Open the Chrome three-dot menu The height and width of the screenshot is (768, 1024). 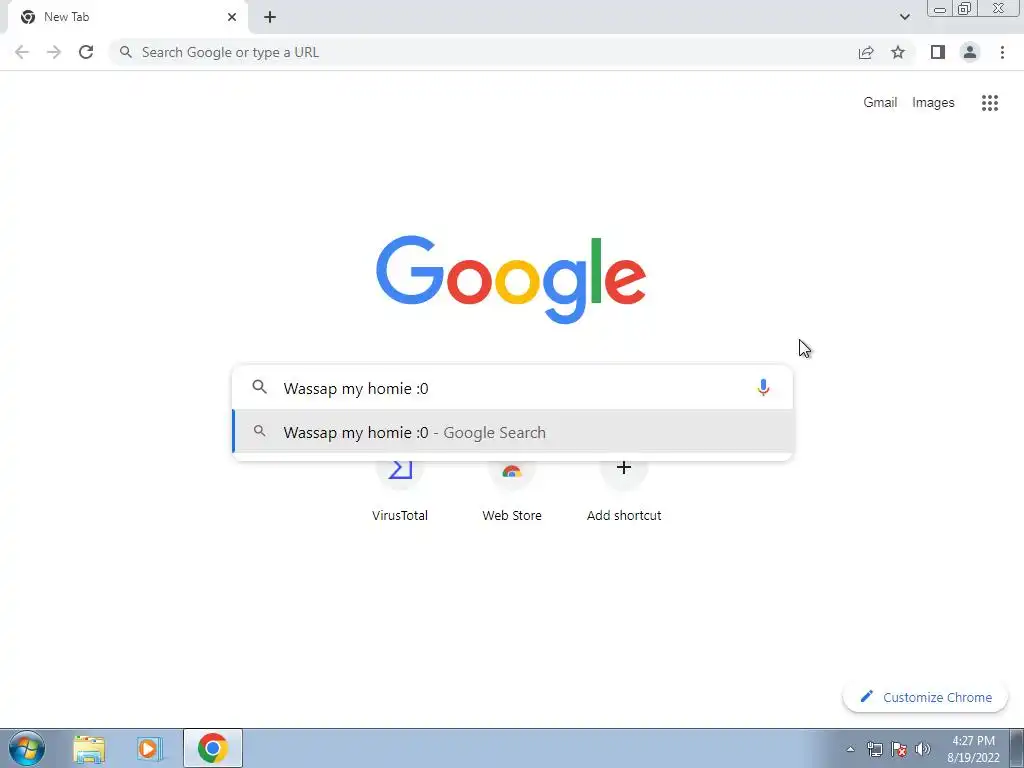[1002, 52]
